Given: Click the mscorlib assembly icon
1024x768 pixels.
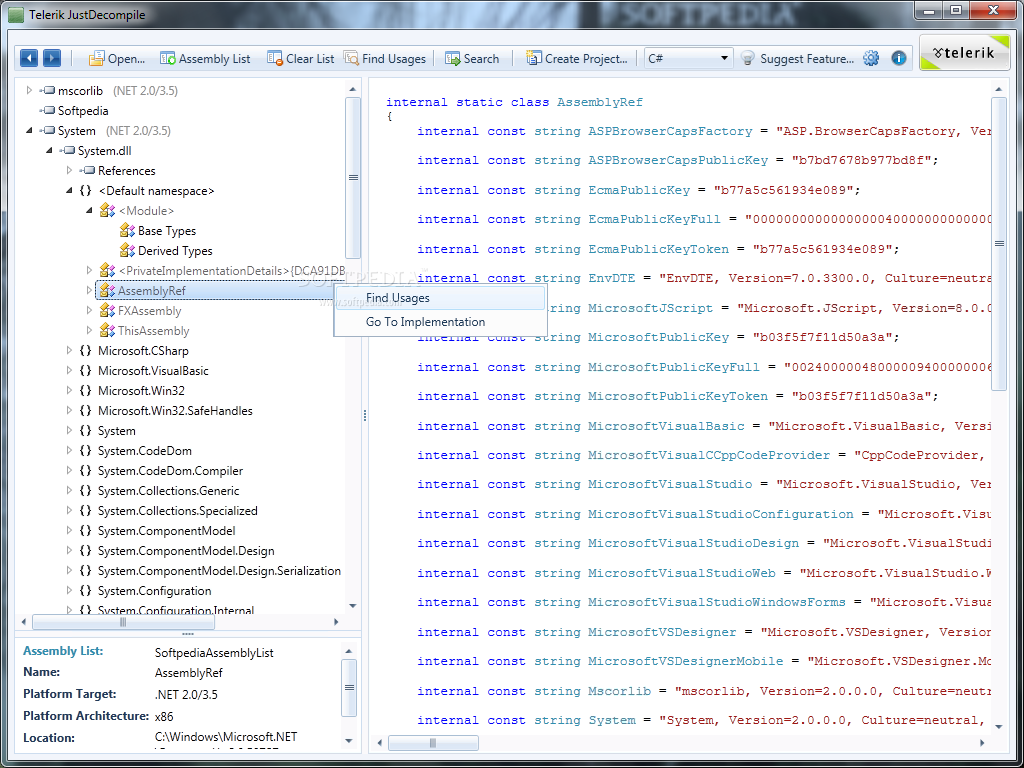Looking at the screenshot, I should (x=47, y=90).
